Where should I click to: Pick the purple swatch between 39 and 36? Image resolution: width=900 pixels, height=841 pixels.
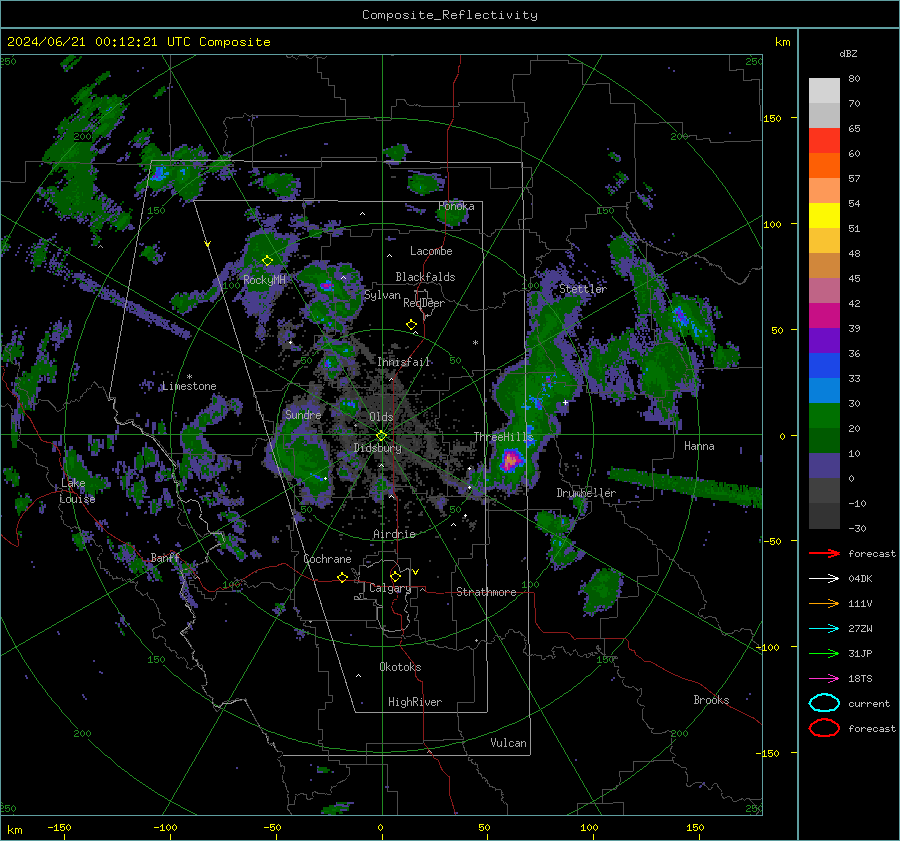(x=824, y=341)
